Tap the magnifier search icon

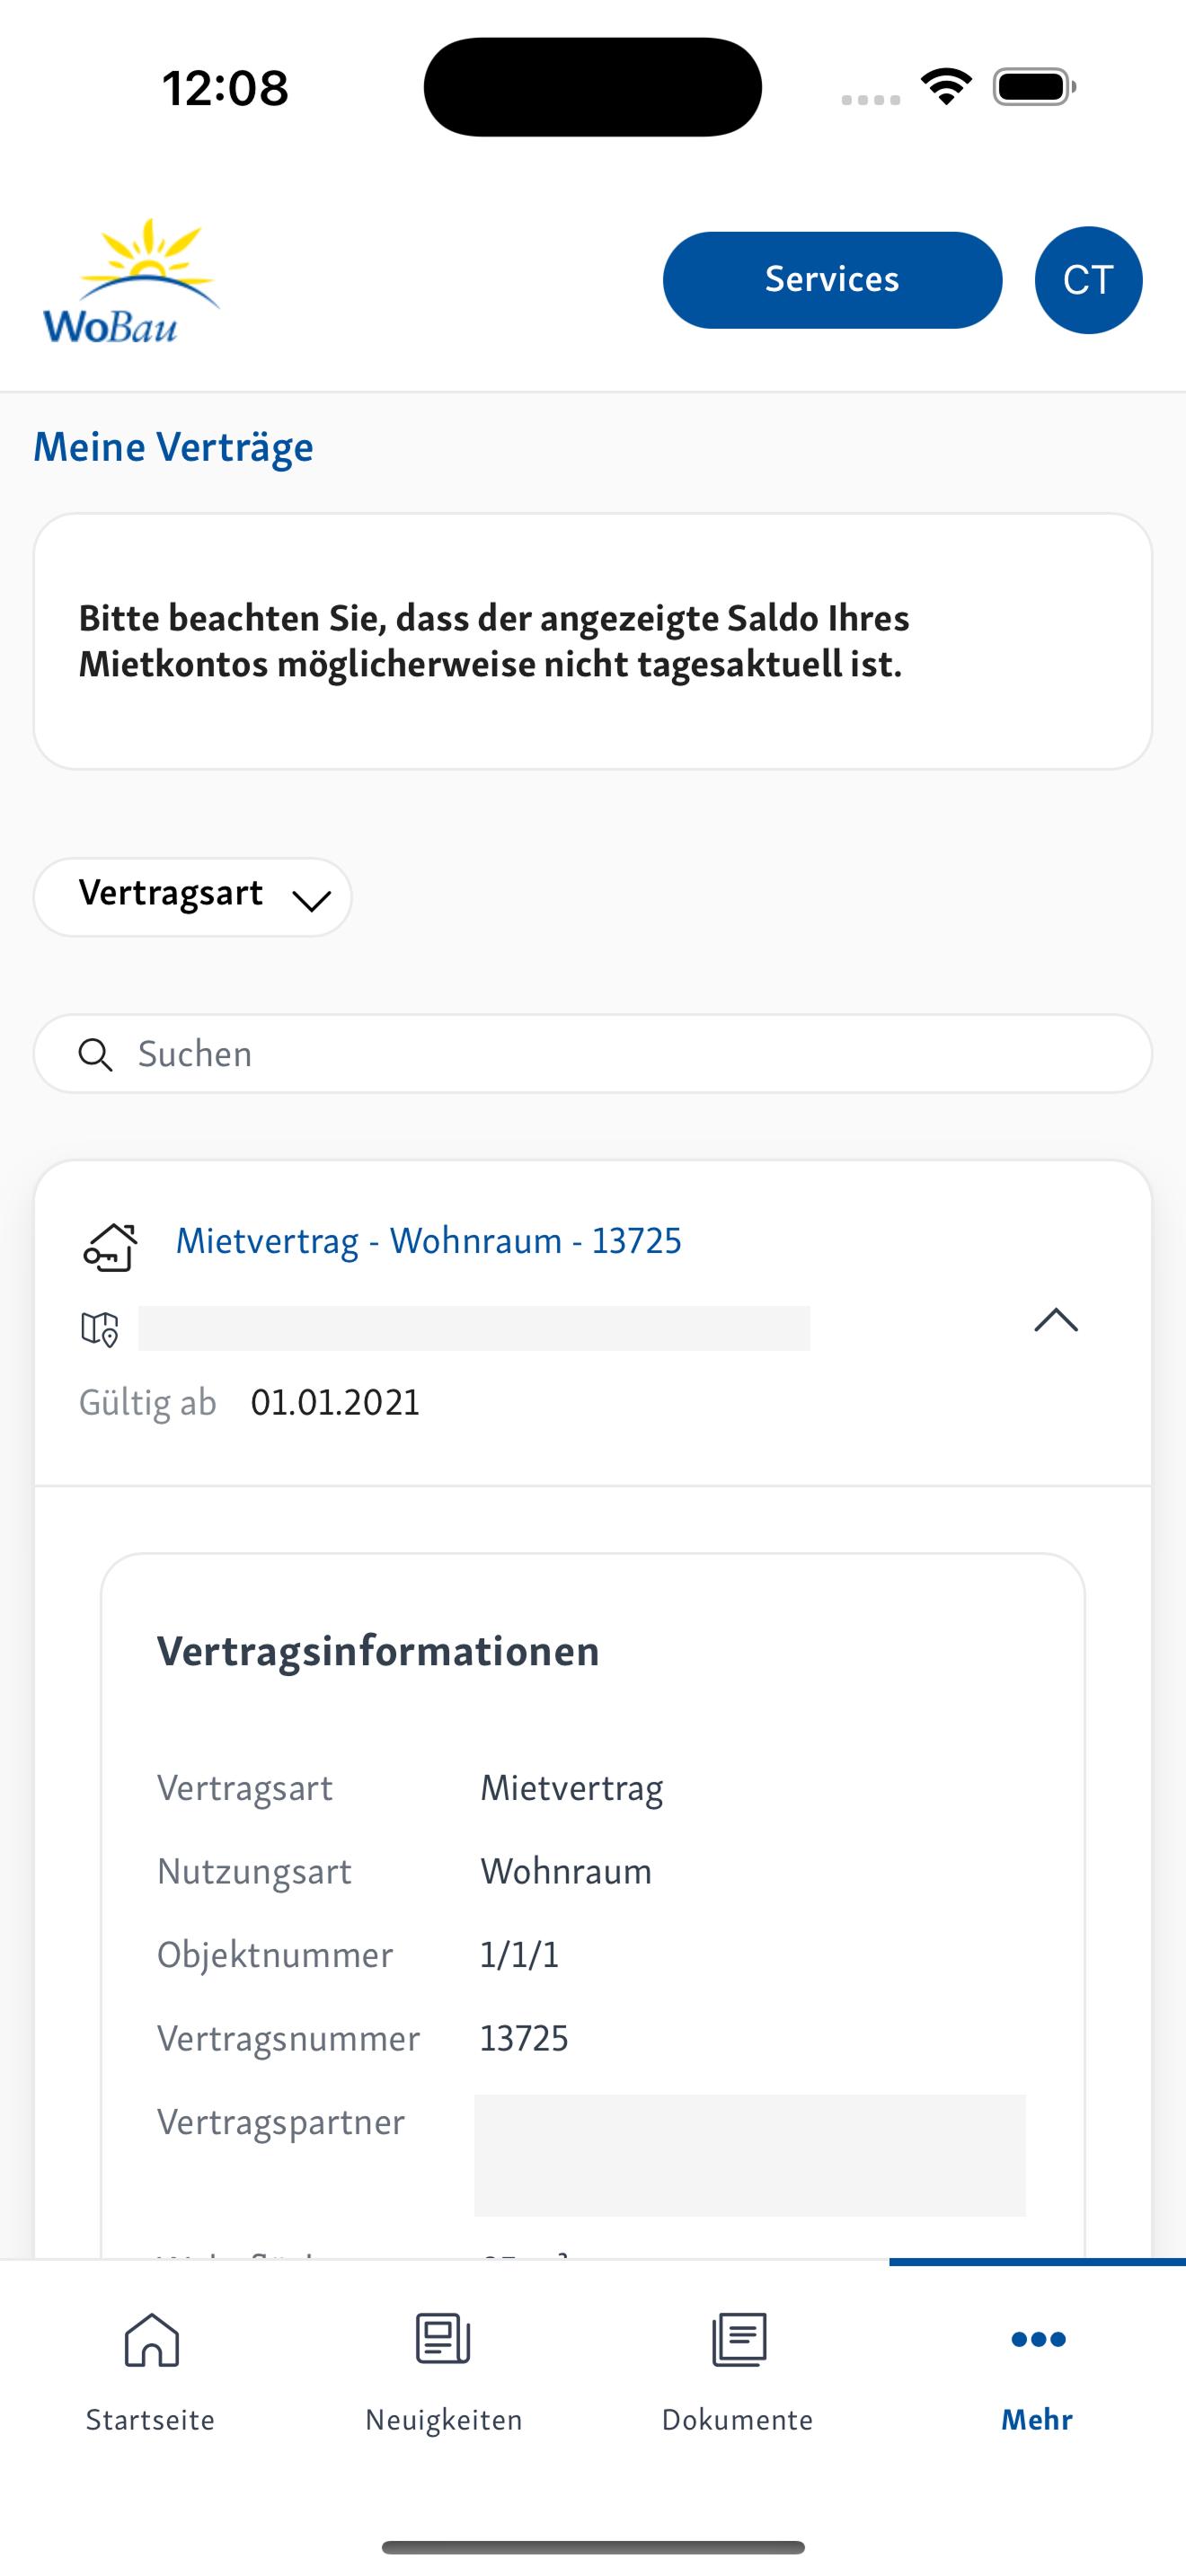tap(96, 1054)
